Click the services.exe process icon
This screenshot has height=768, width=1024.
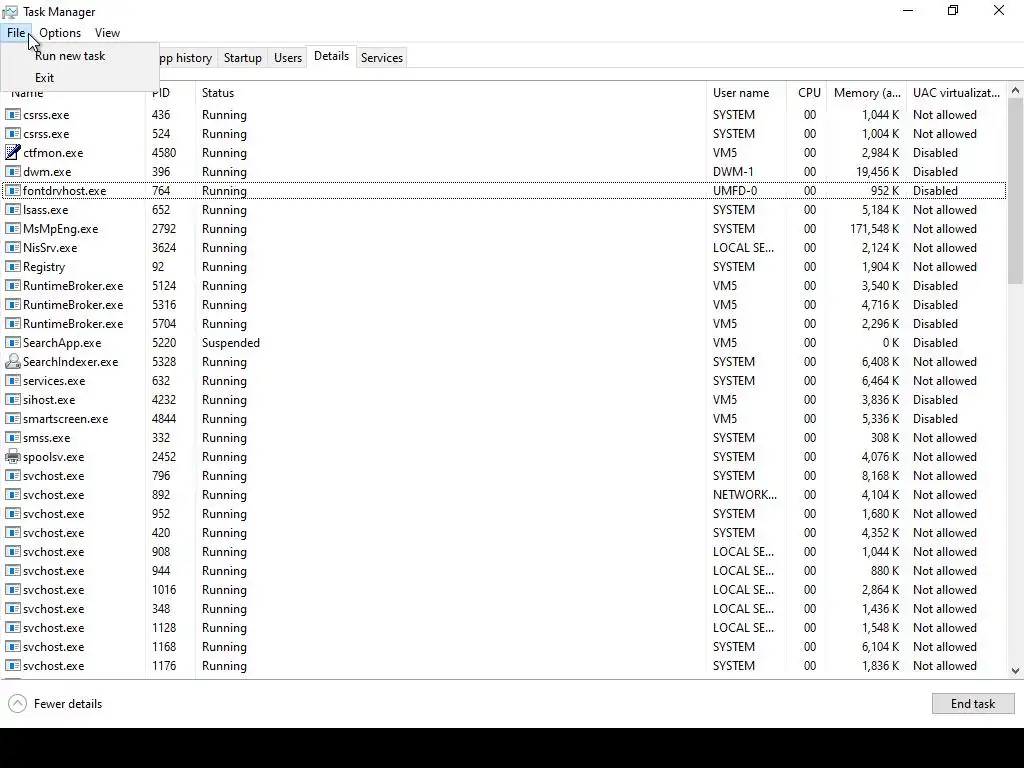(x=12, y=380)
